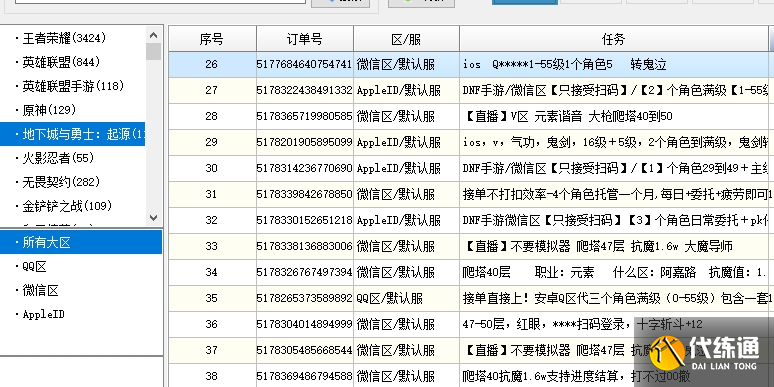
Task: Click task 爬塔40抗魔1.6w in row 38
Action: (x=576, y=377)
